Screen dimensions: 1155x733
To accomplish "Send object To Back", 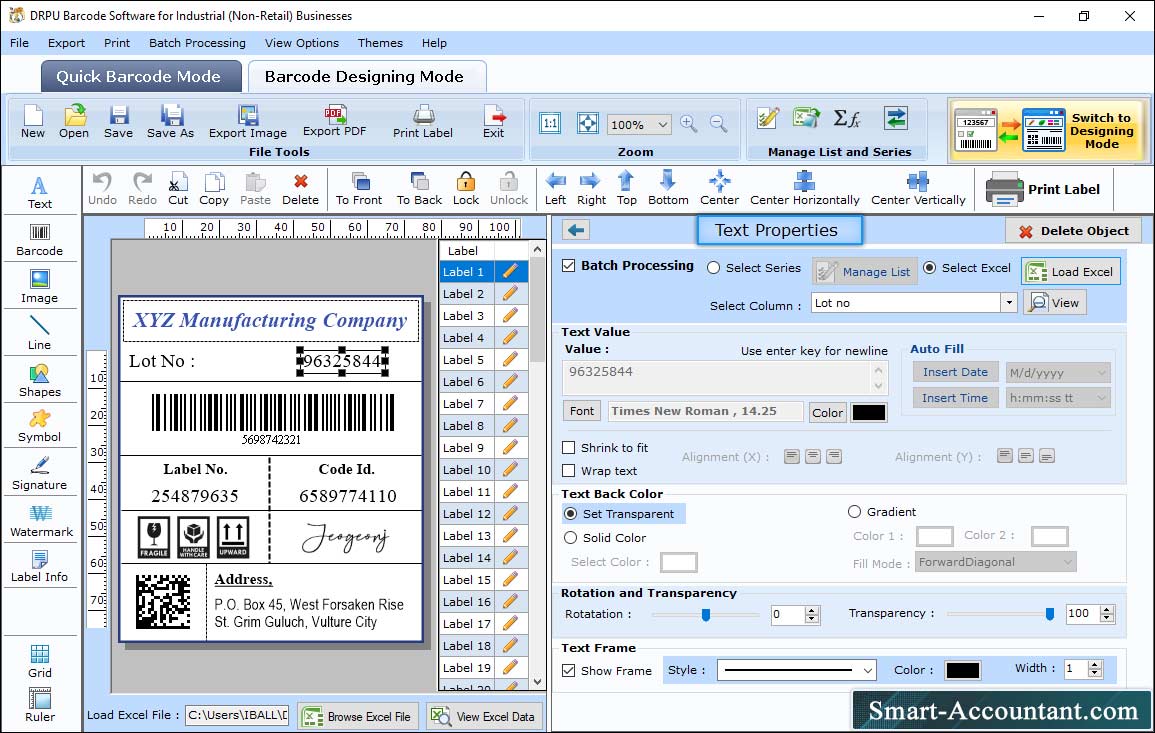I will click(x=419, y=189).
